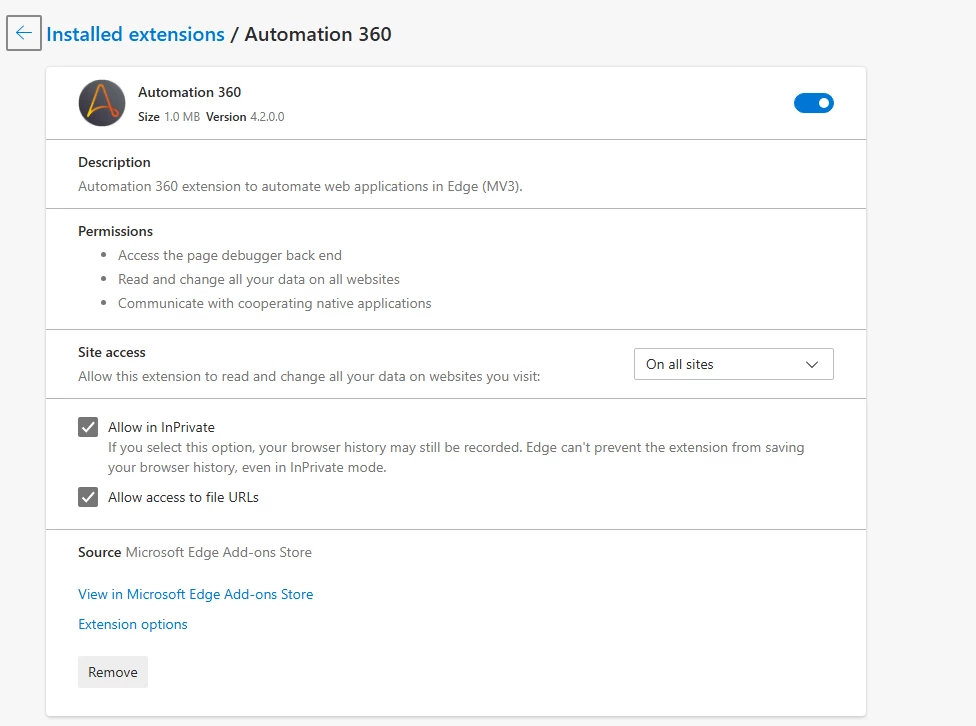This screenshot has height=726, width=976.
Task: Click the 'Allow this extension to read' description
Action: click(x=309, y=376)
